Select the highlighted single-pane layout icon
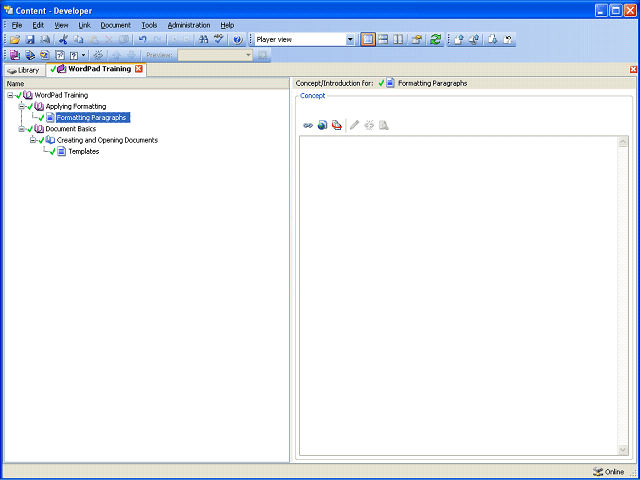This screenshot has height=480, width=640. pyautogui.click(x=368, y=40)
